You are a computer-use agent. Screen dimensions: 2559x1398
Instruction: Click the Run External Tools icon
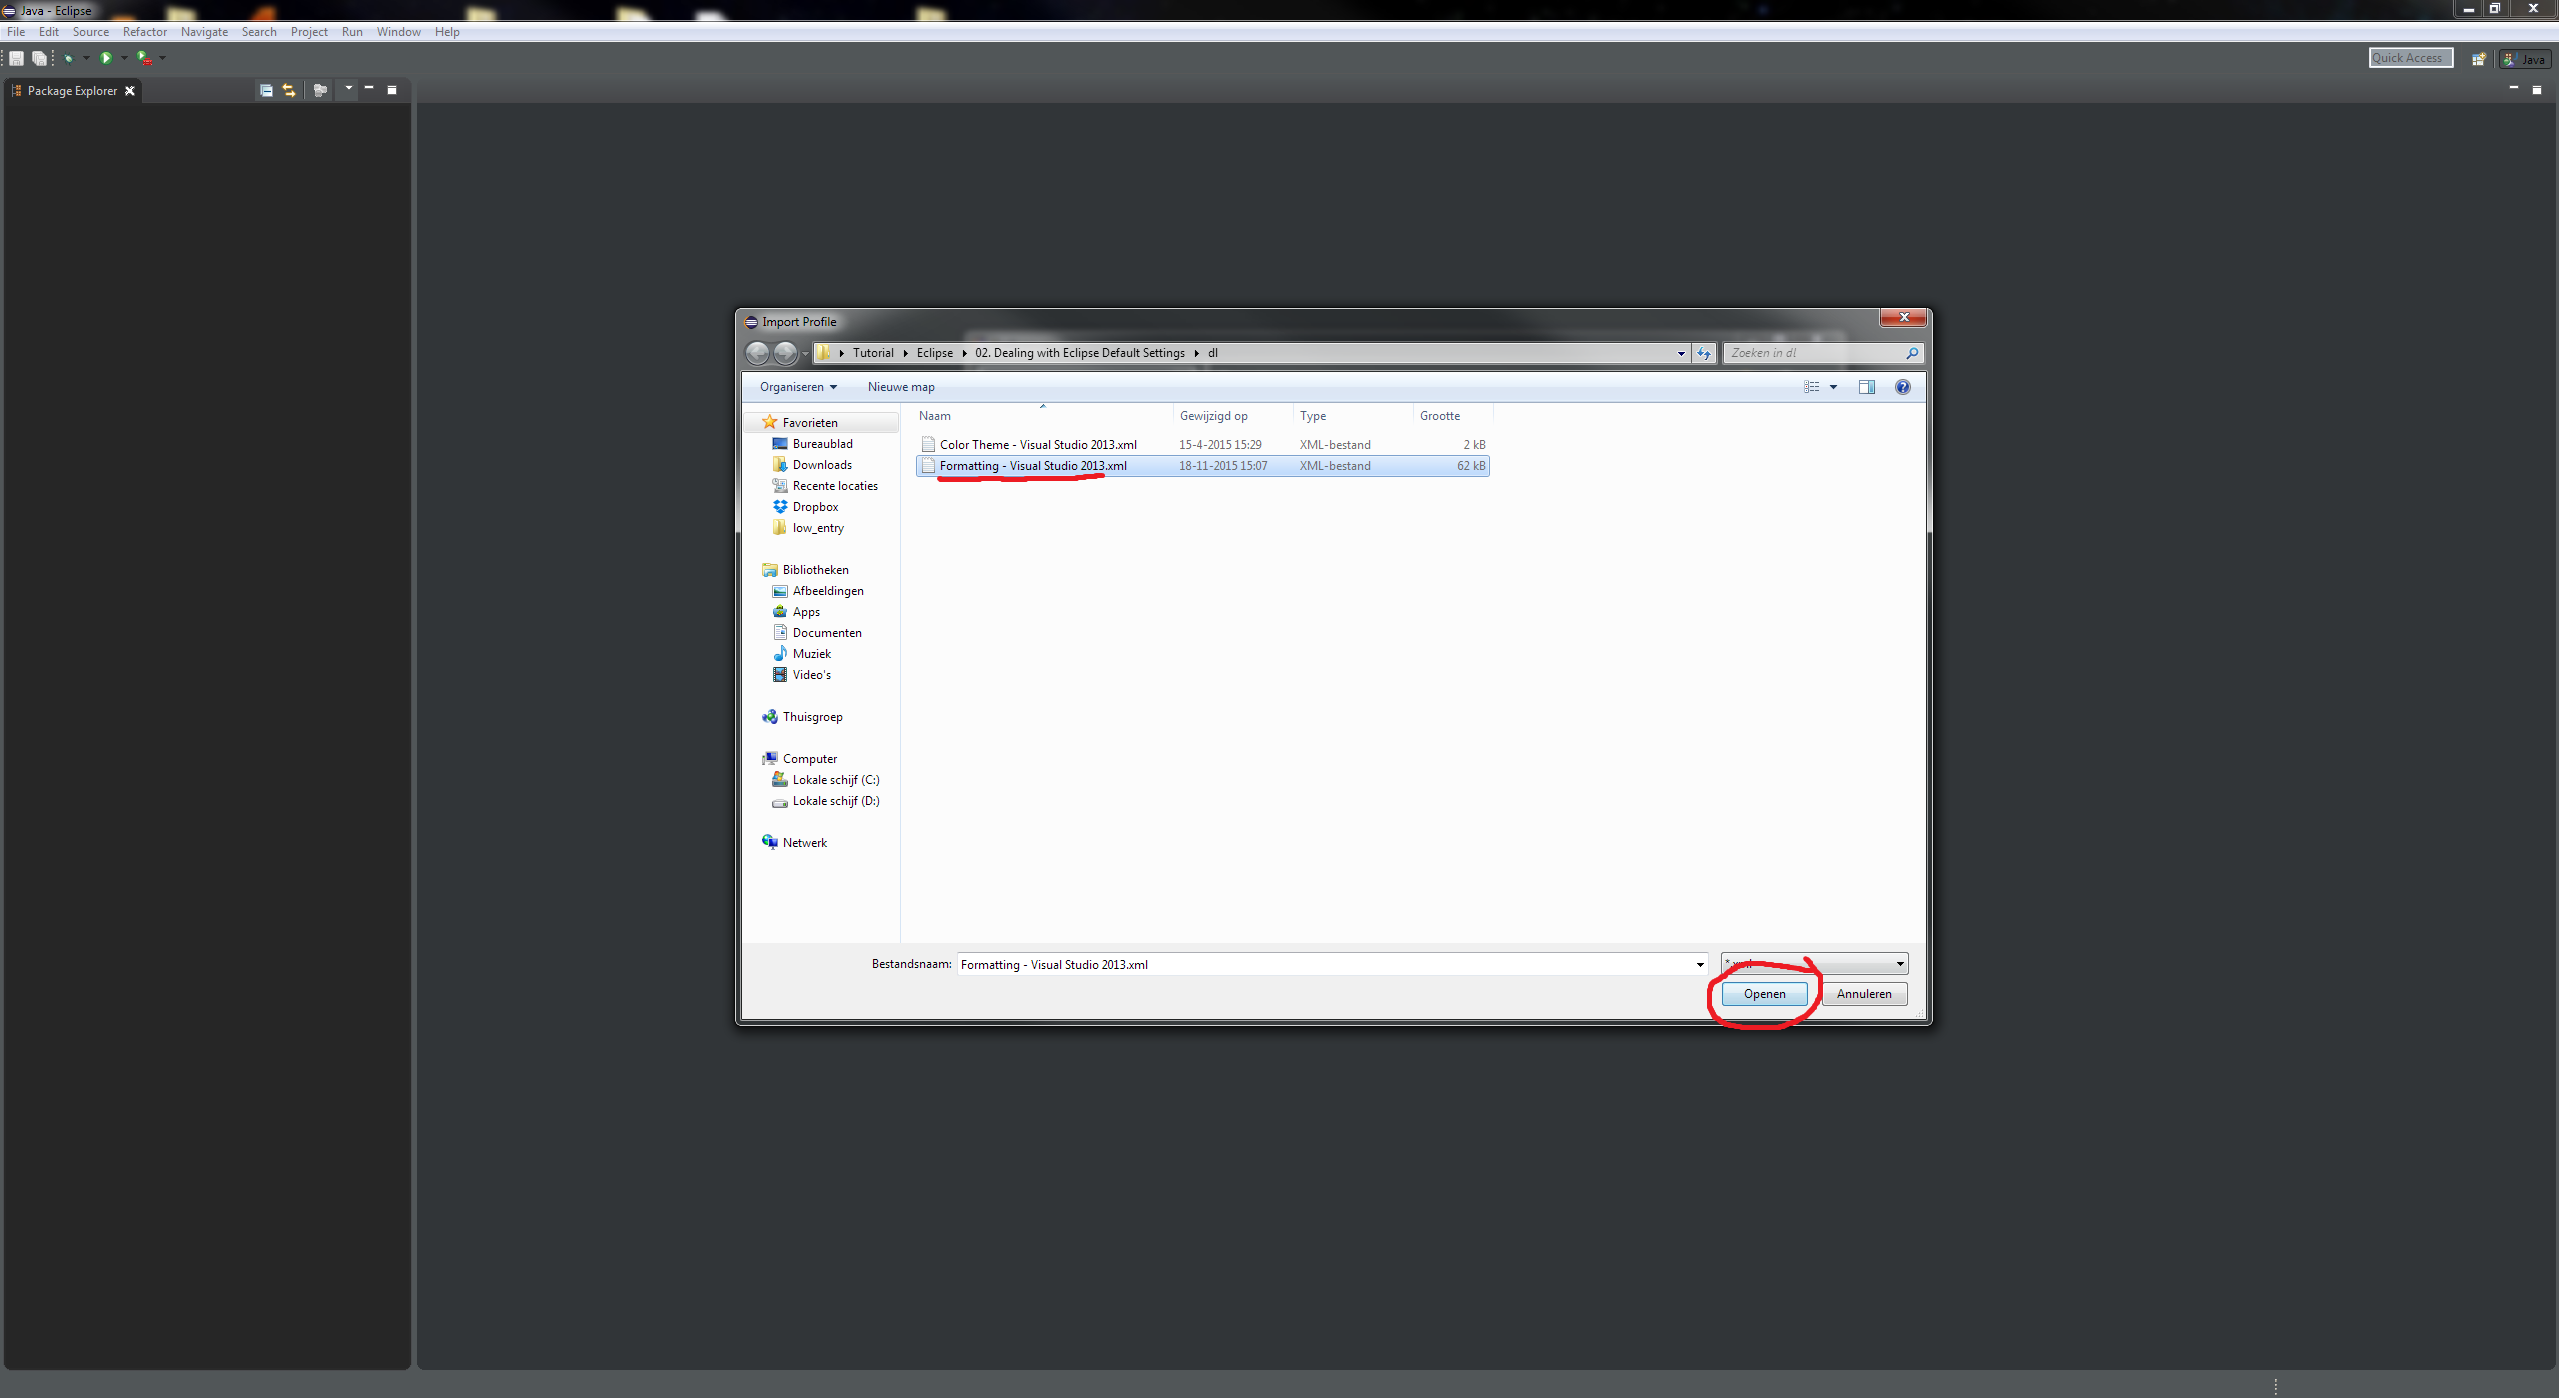coord(146,58)
